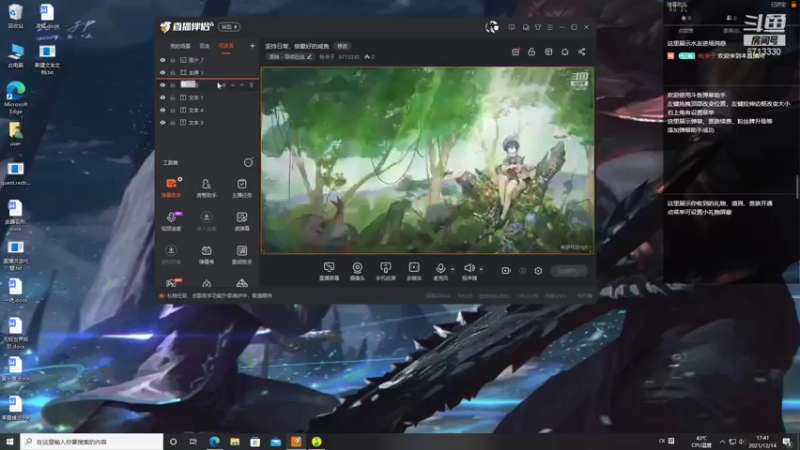
Task: Open the 弹幕助手 danmaku assistant tool
Action: pyautogui.click(x=171, y=187)
